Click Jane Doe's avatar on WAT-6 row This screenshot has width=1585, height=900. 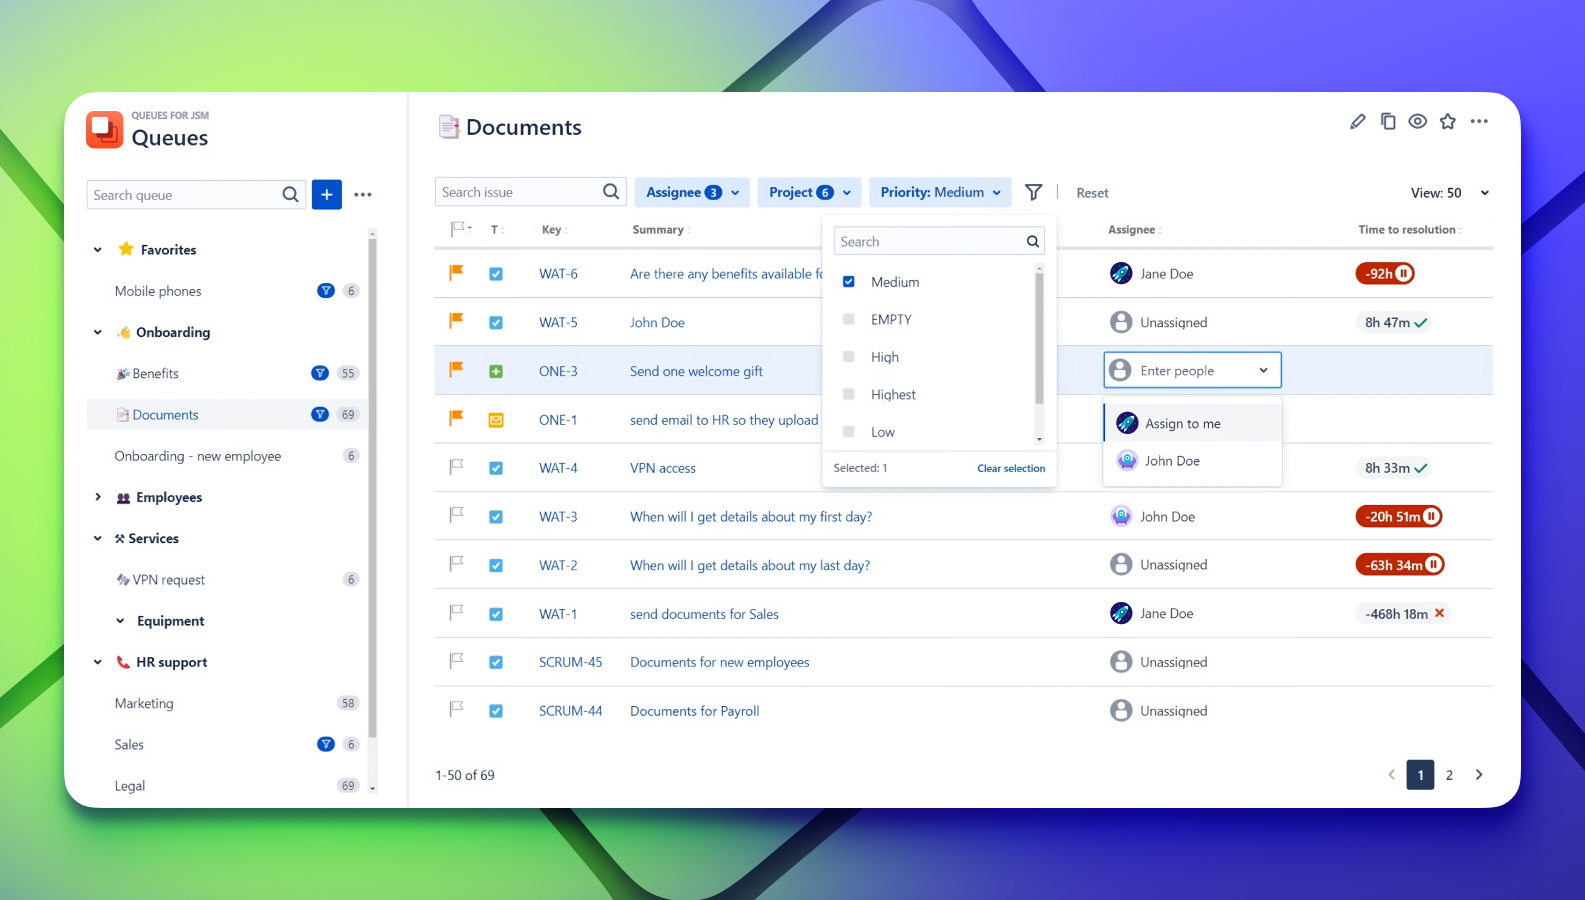tap(1121, 273)
